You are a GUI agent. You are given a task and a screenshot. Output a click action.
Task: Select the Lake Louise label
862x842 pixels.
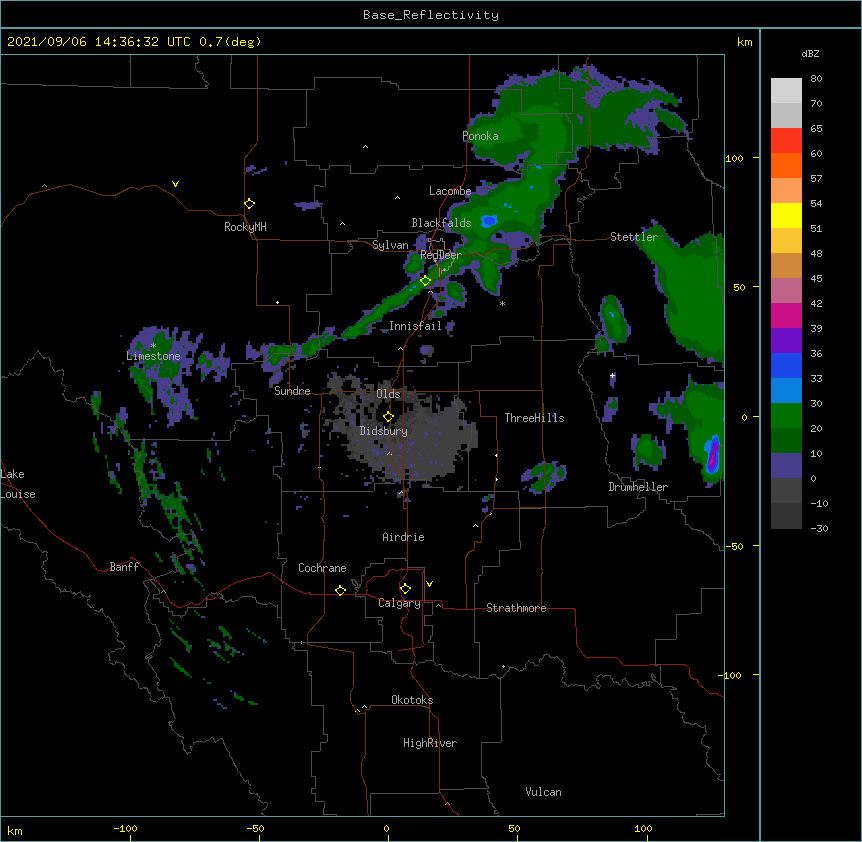tap(18, 484)
